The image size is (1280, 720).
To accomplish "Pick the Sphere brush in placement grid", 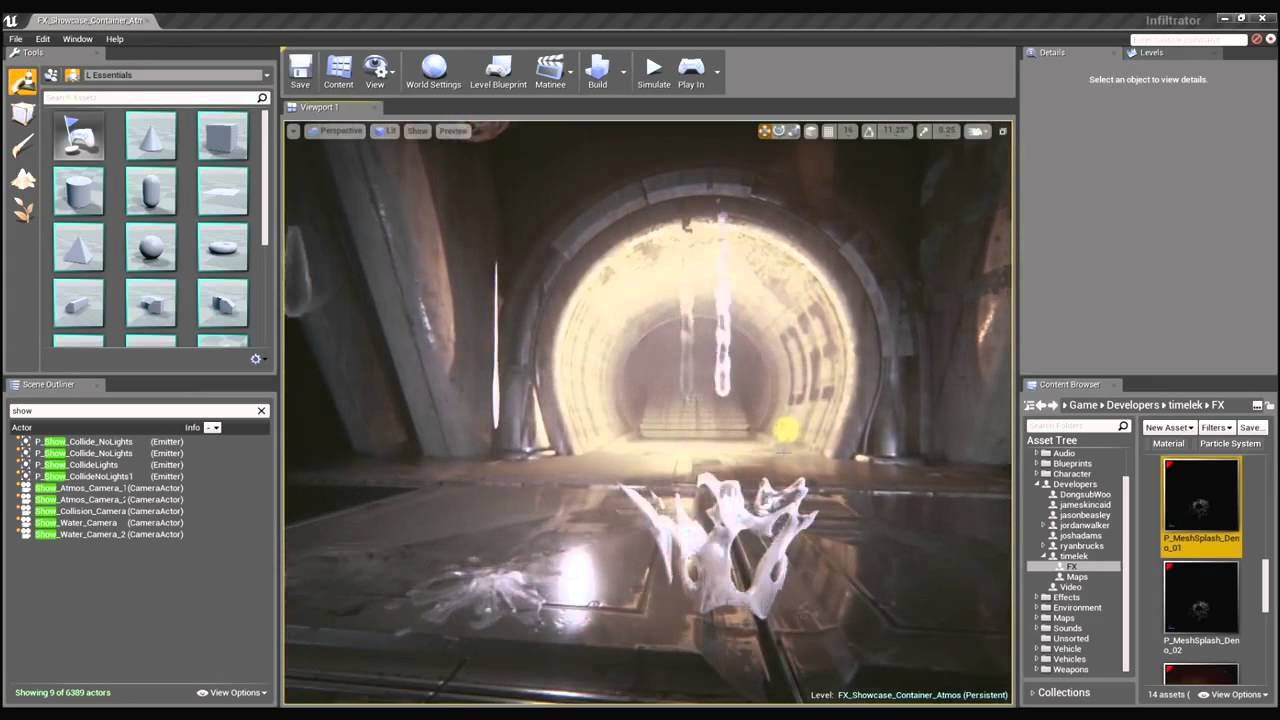I will 150,246.
